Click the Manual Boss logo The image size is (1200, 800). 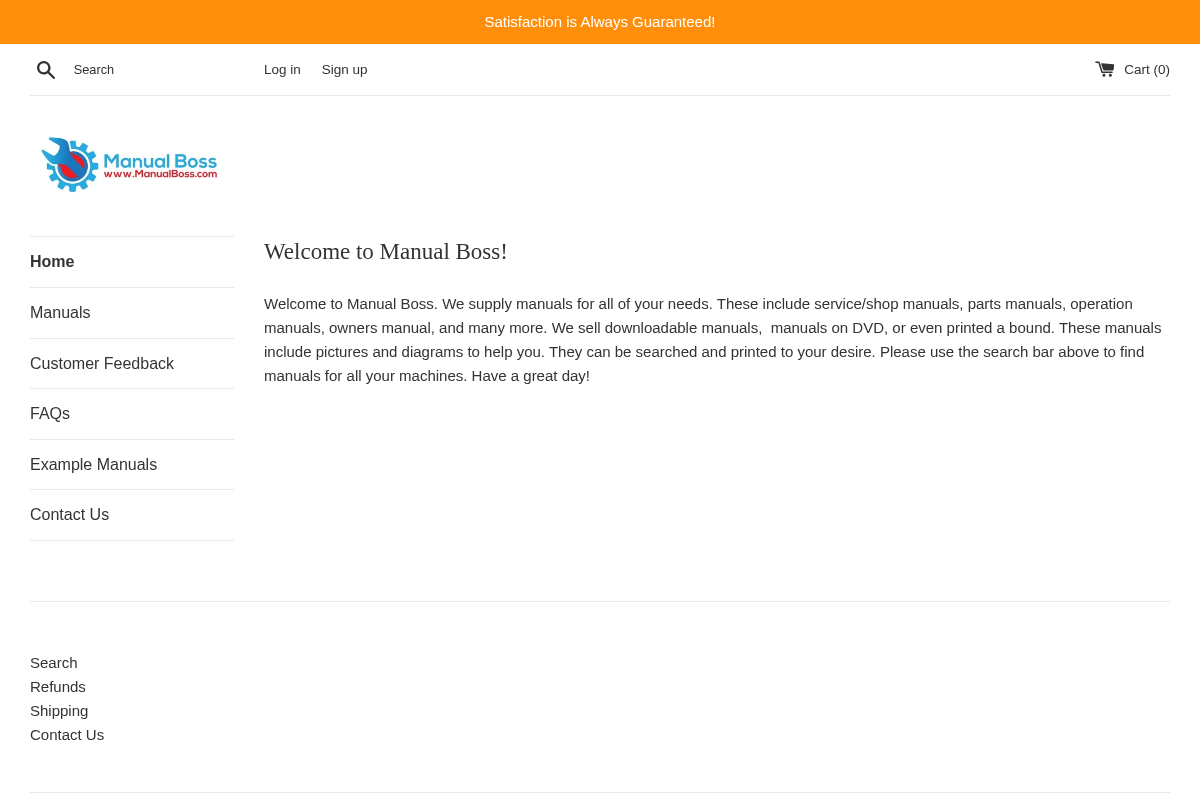129,163
